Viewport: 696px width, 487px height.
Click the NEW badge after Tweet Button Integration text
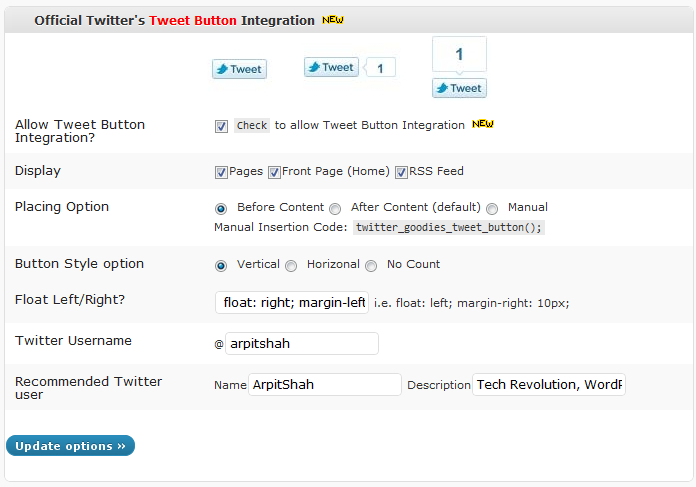[483, 124]
